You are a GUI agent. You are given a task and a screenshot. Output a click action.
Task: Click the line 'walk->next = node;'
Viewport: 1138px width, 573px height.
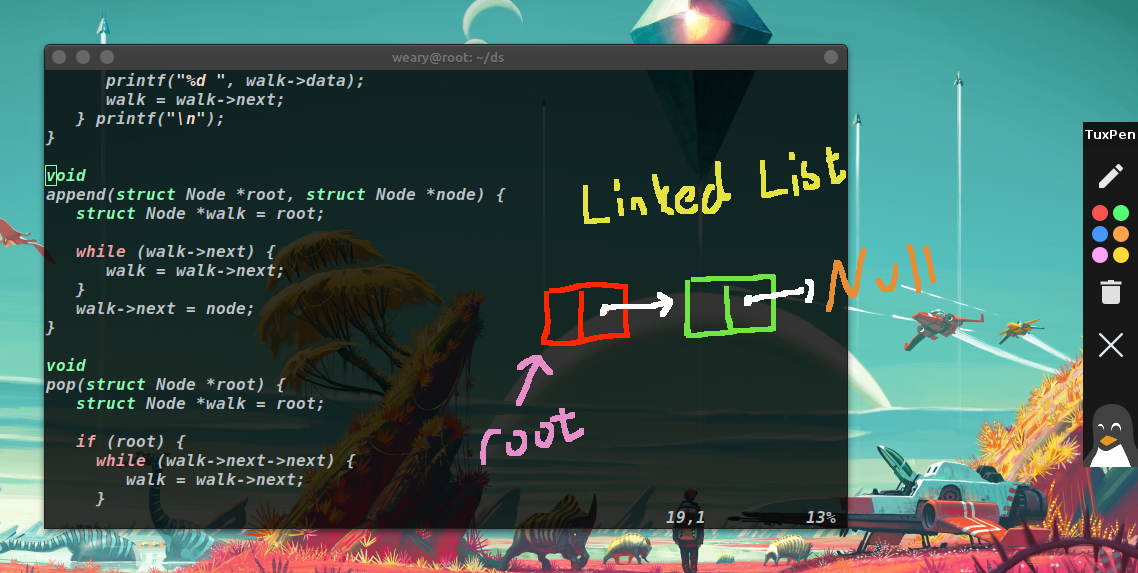coord(165,308)
